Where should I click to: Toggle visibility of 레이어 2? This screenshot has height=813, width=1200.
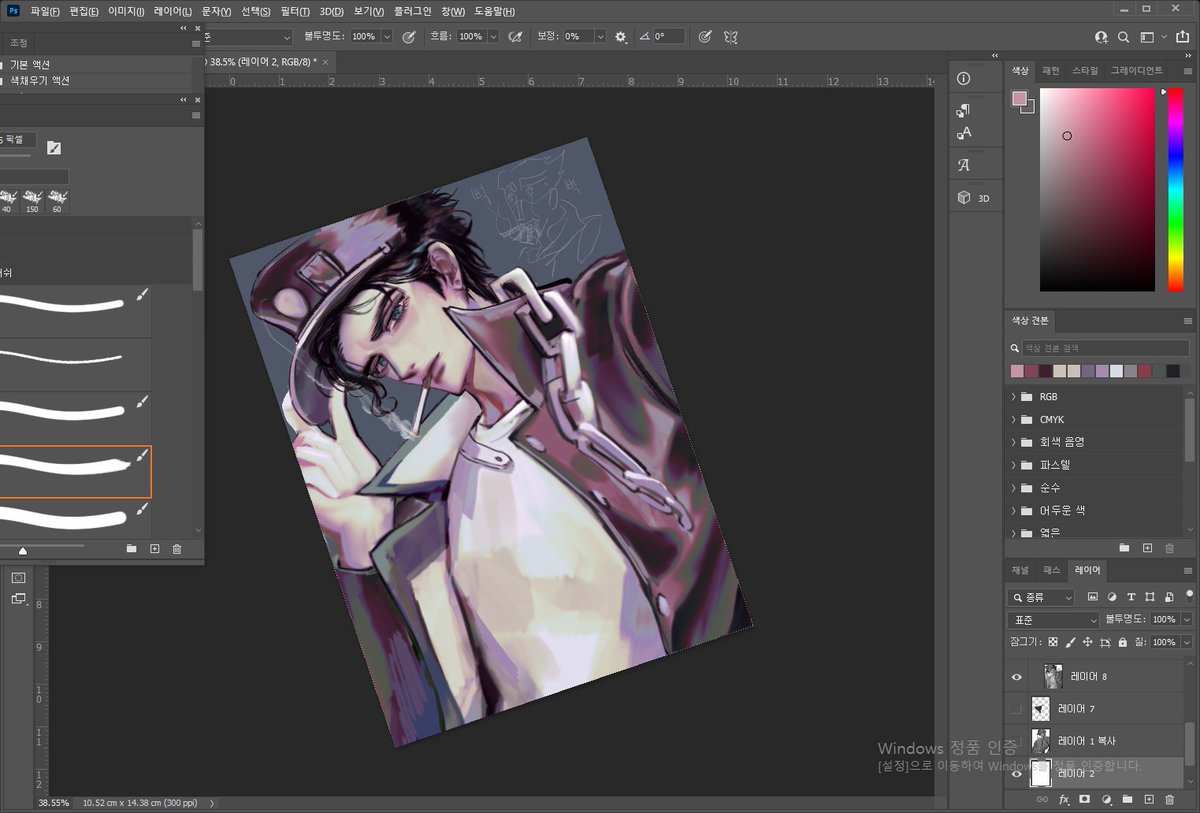1017,773
